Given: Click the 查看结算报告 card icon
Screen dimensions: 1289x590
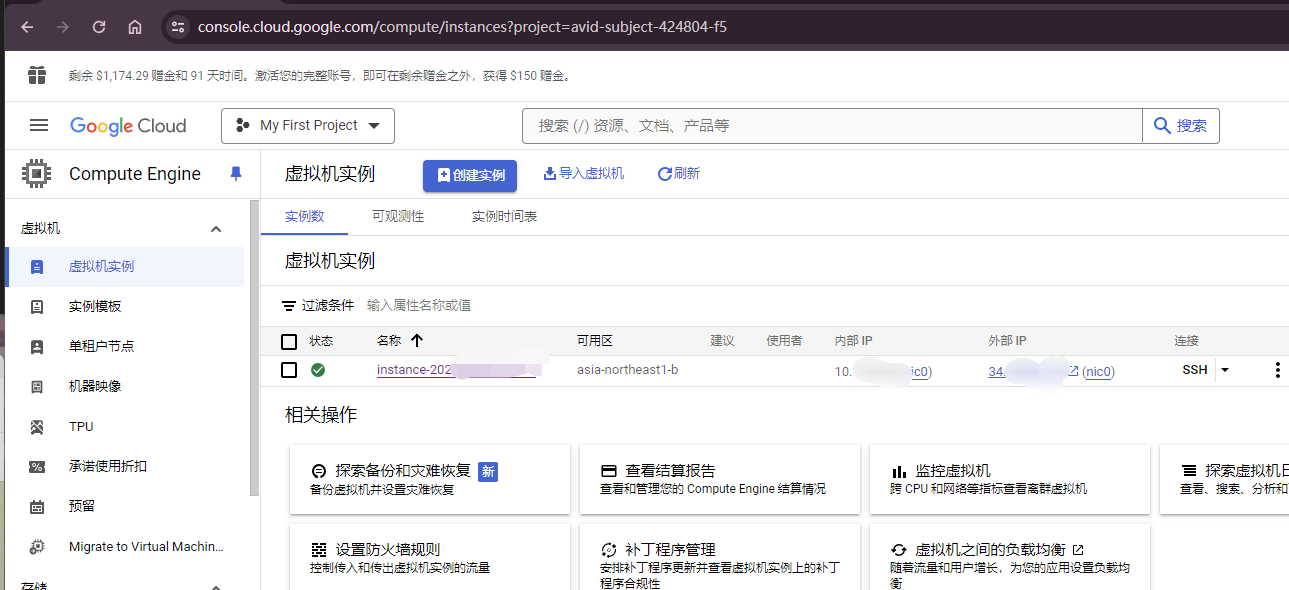Looking at the screenshot, I should [x=608, y=471].
